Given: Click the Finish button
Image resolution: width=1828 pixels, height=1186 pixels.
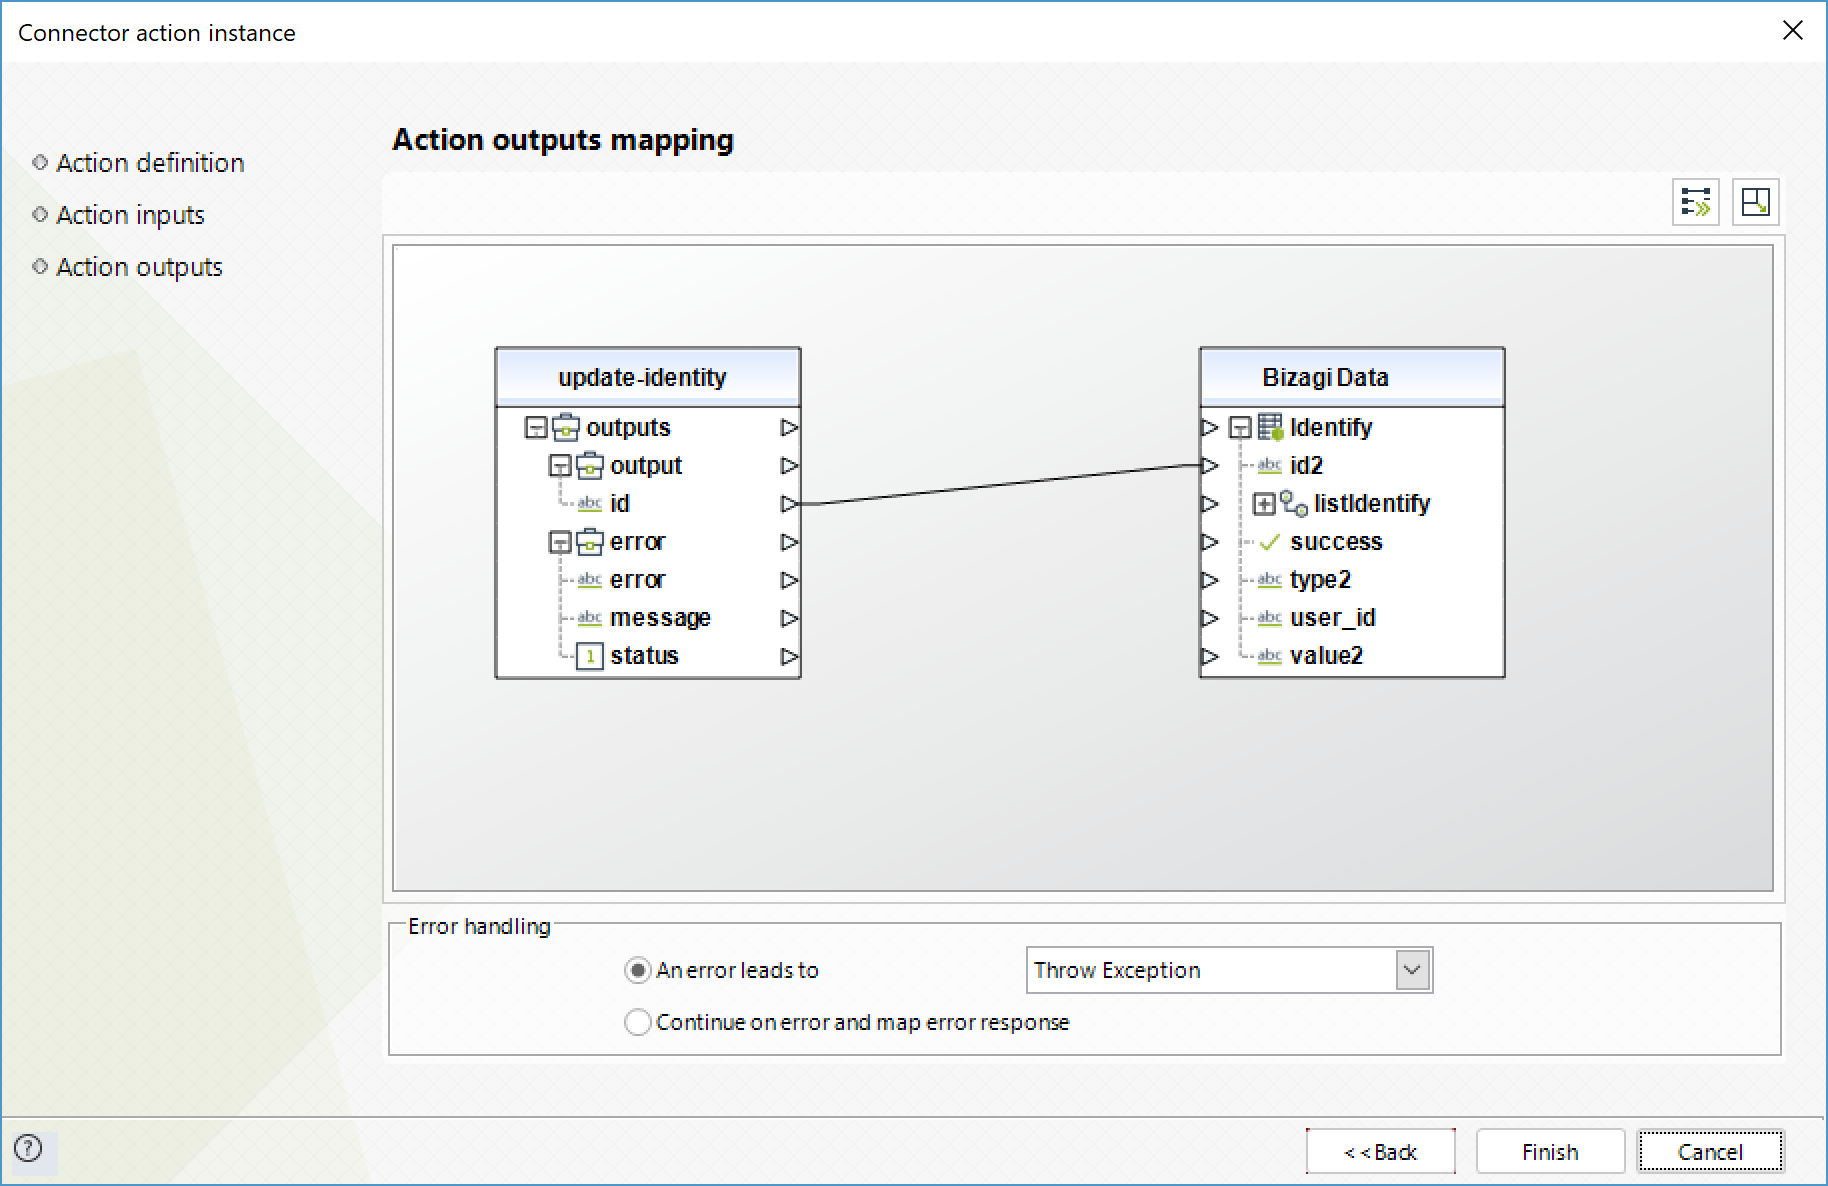Looking at the screenshot, I should [x=1550, y=1152].
